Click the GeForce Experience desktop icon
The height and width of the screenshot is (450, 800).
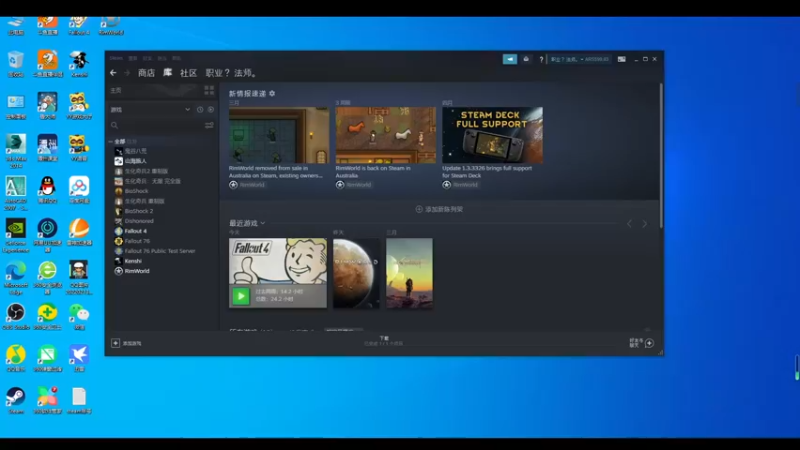click(x=16, y=236)
